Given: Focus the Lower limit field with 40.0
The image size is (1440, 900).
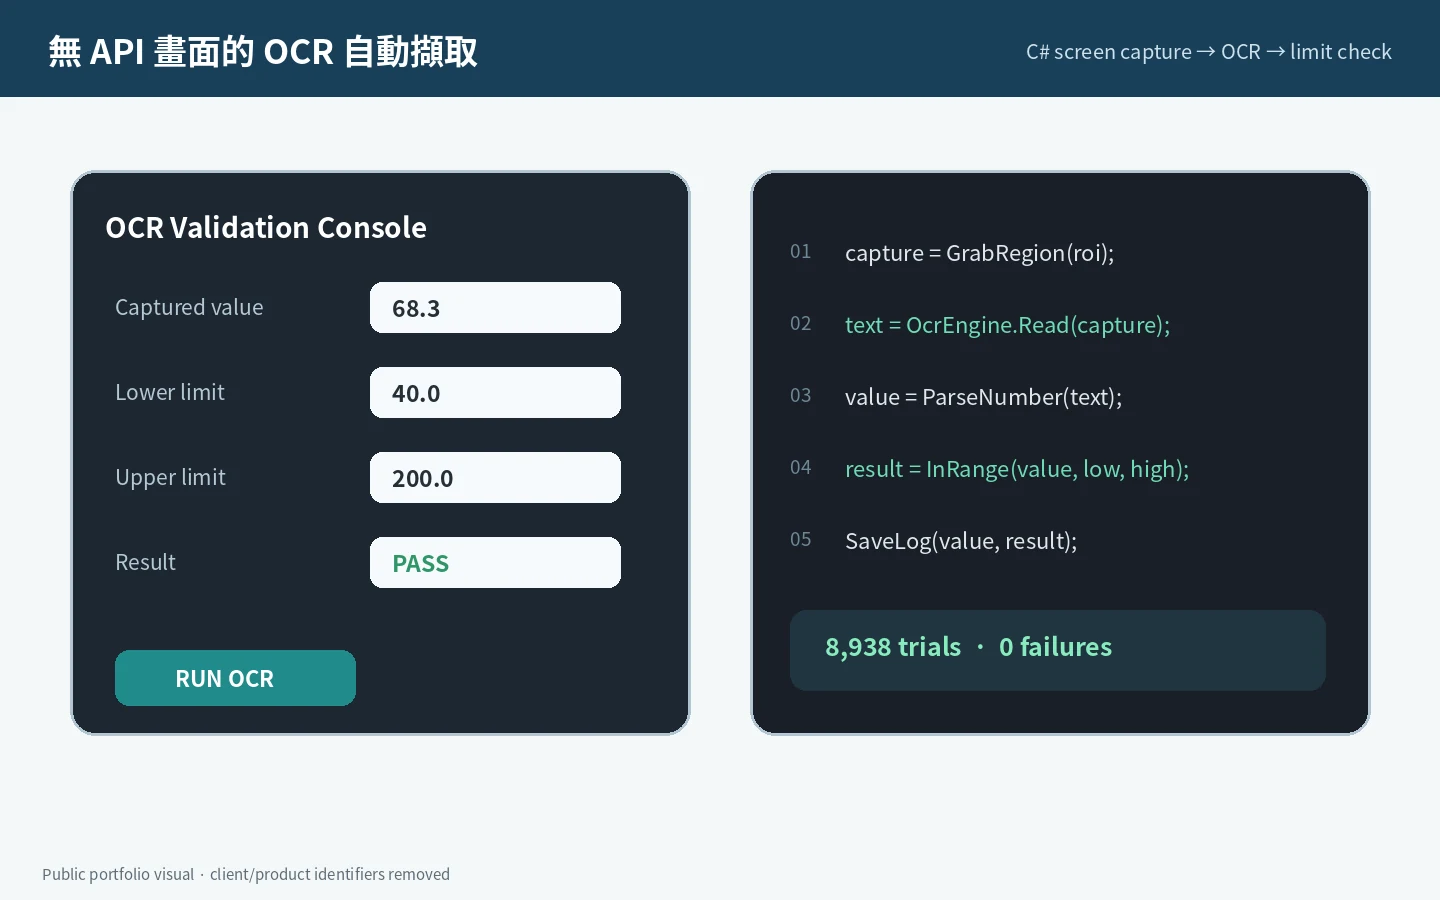Looking at the screenshot, I should coord(495,393).
